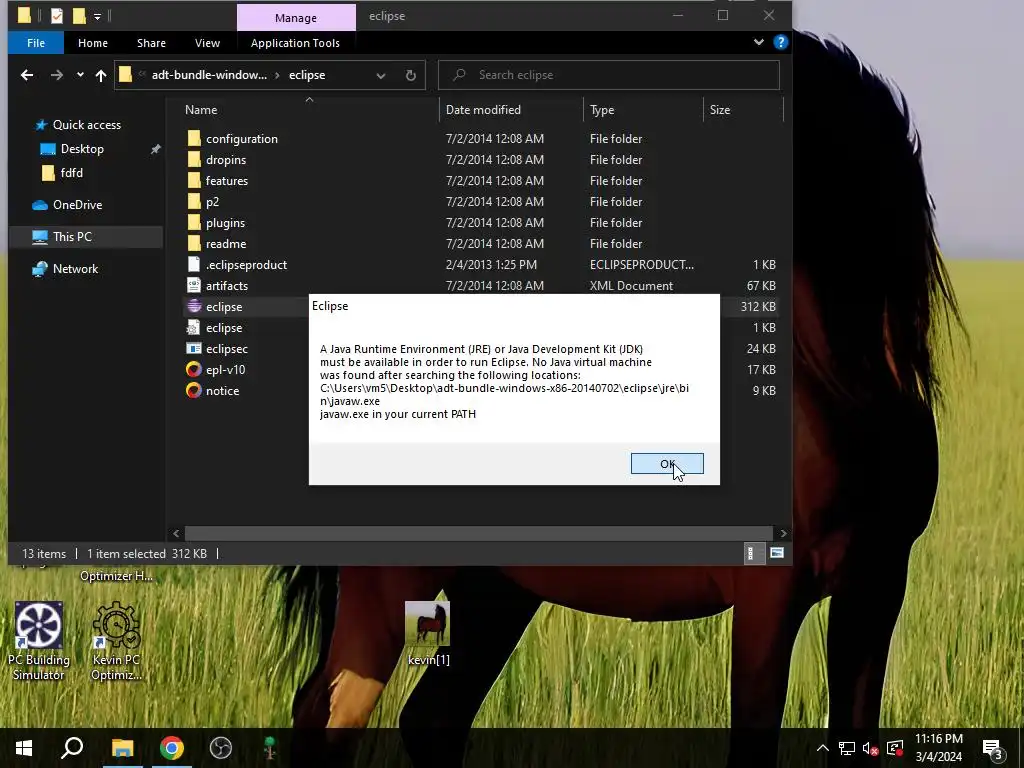Click the Manage contextual tab

point(296,18)
